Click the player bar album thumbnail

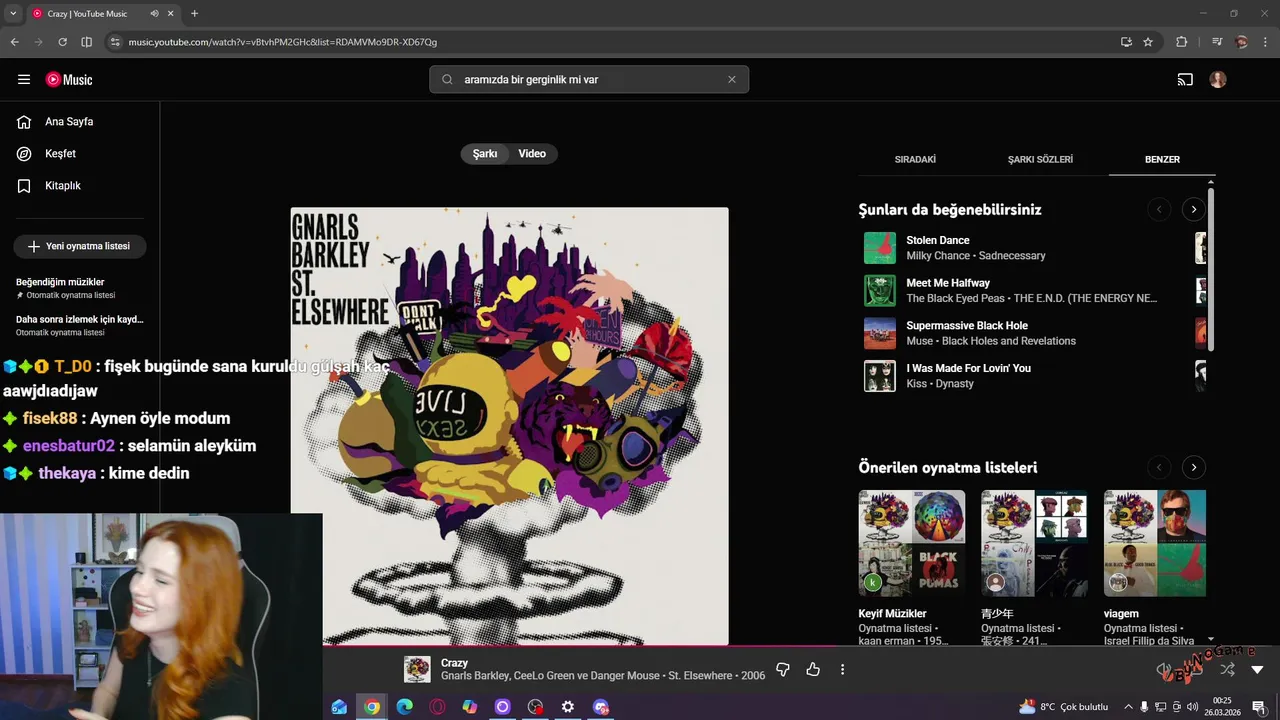coord(417,669)
